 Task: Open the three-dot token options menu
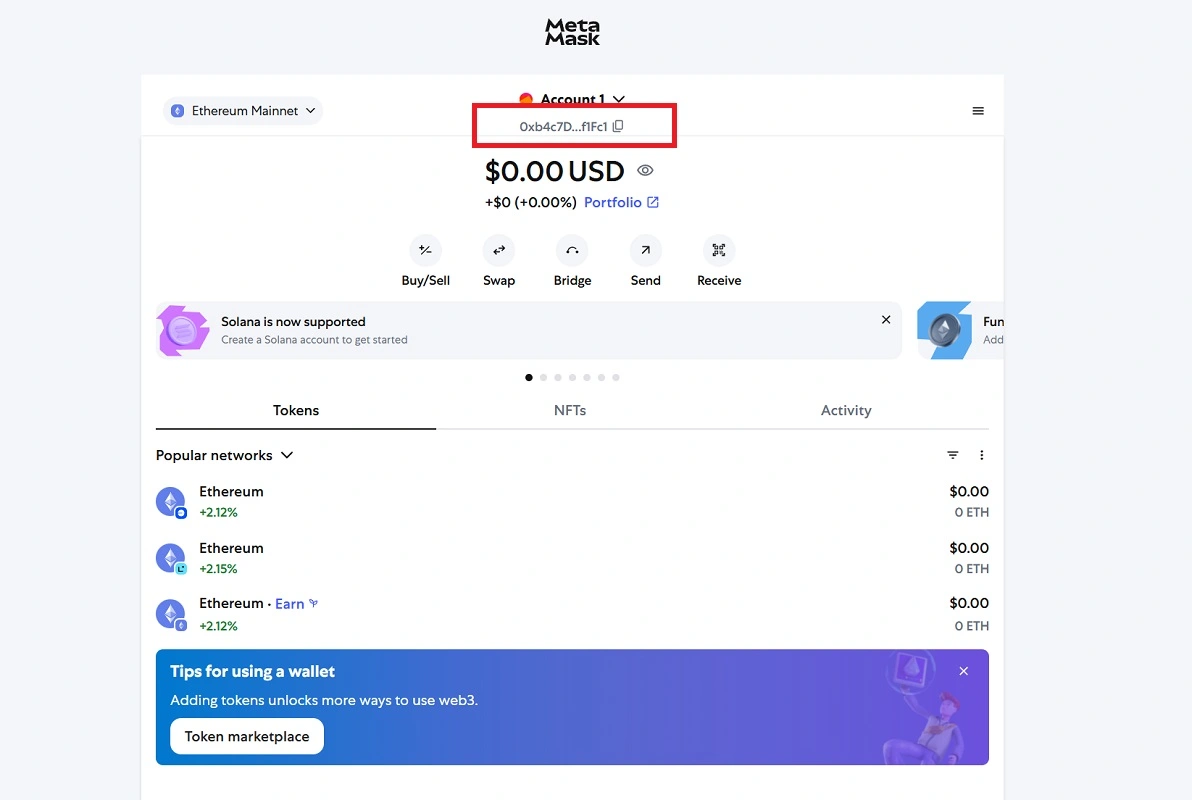981,455
